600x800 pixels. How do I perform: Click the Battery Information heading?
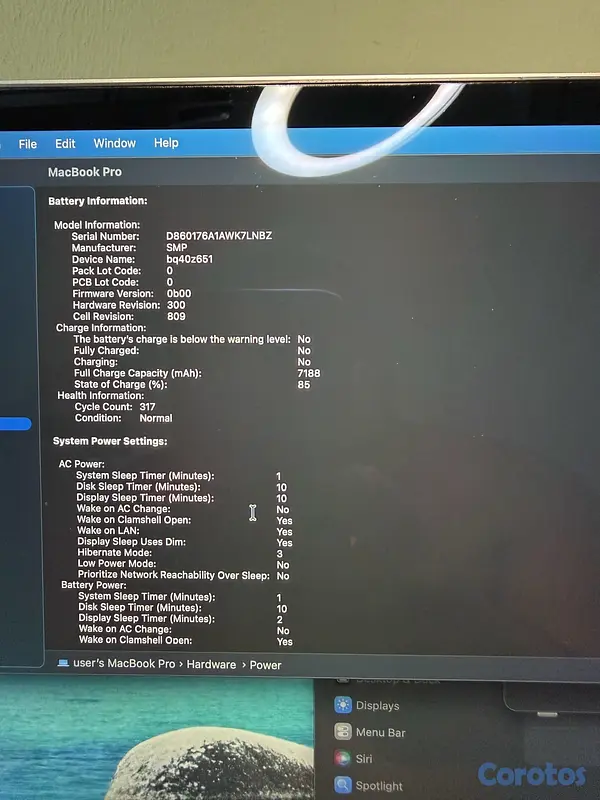[98, 201]
